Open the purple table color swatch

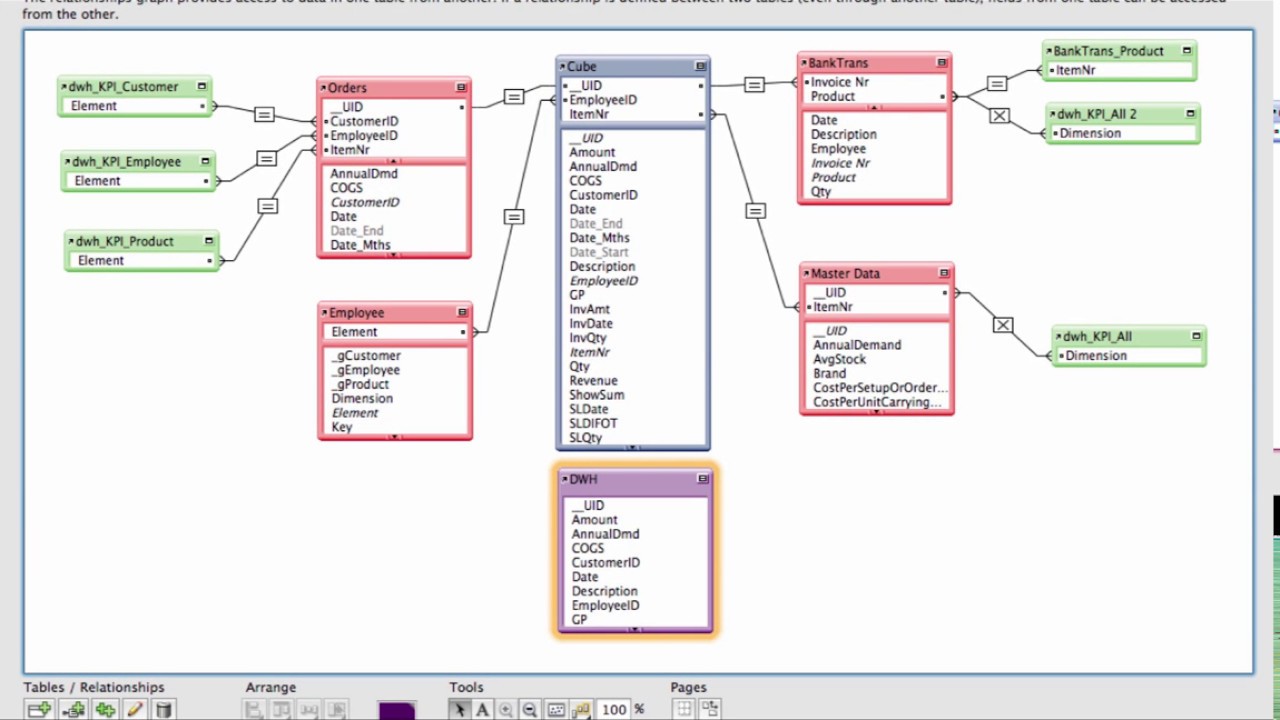pos(397,711)
